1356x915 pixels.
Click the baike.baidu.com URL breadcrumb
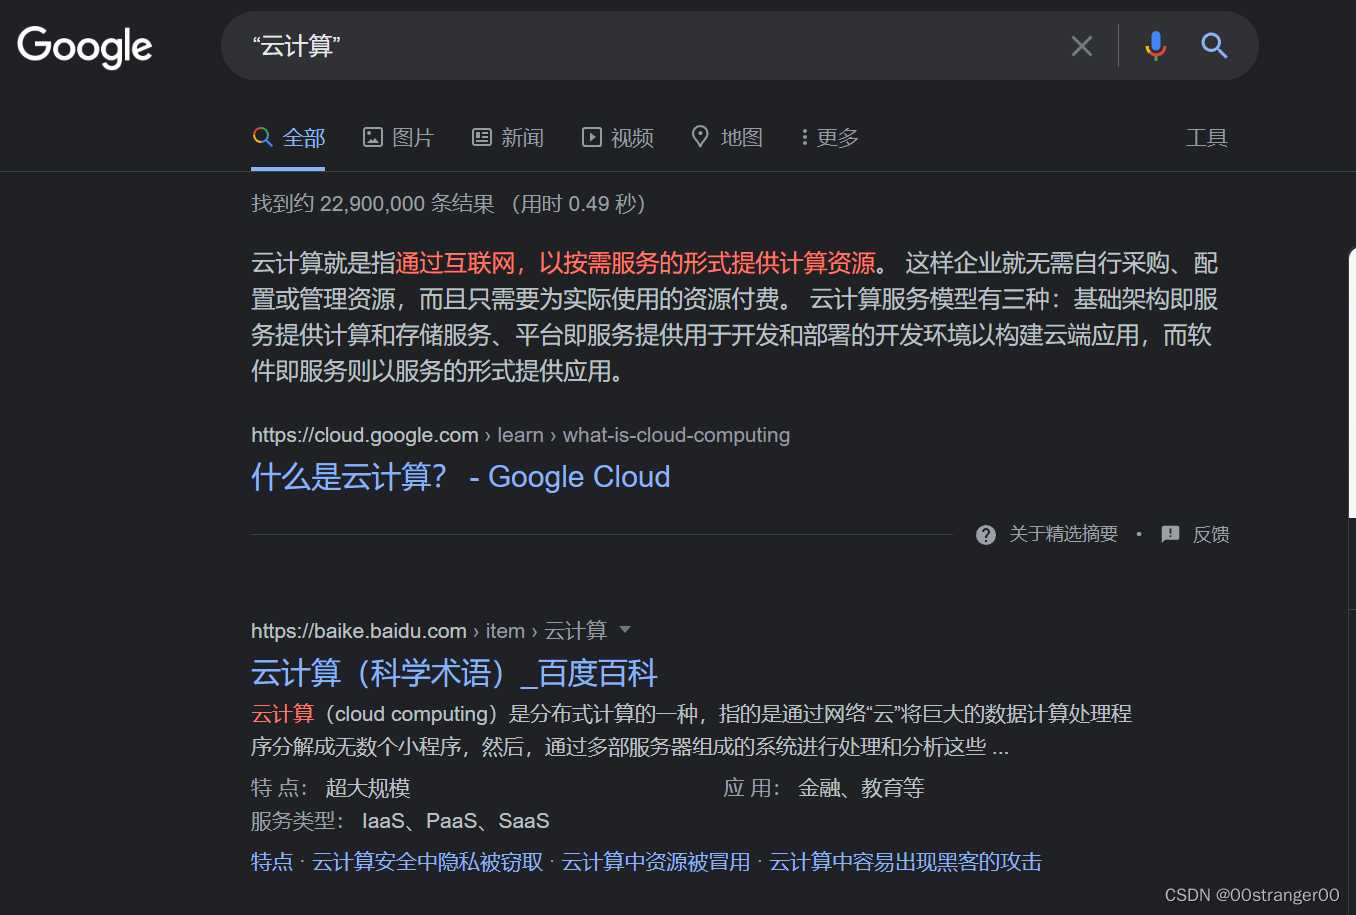click(429, 631)
